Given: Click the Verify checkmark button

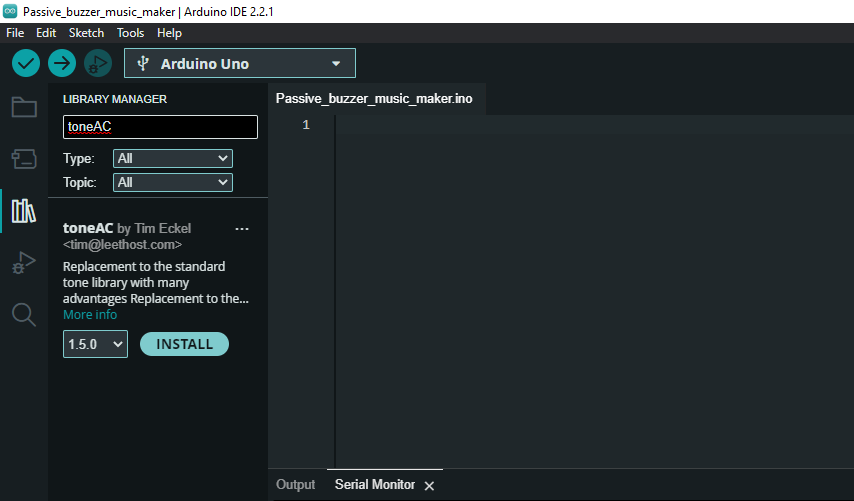Looking at the screenshot, I should pos(26,63).
